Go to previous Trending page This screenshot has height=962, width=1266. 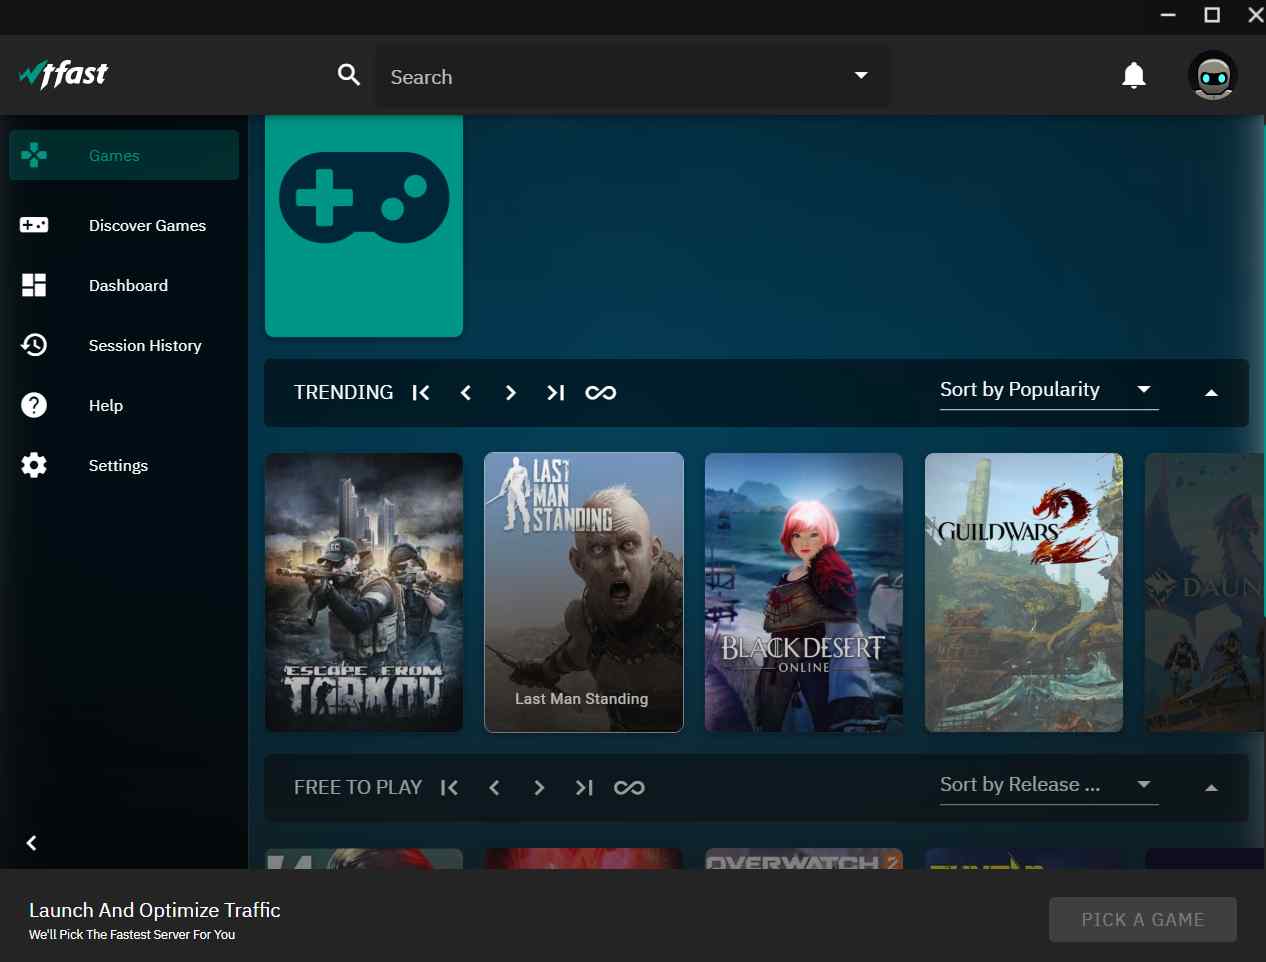click(x=466, y=393)
